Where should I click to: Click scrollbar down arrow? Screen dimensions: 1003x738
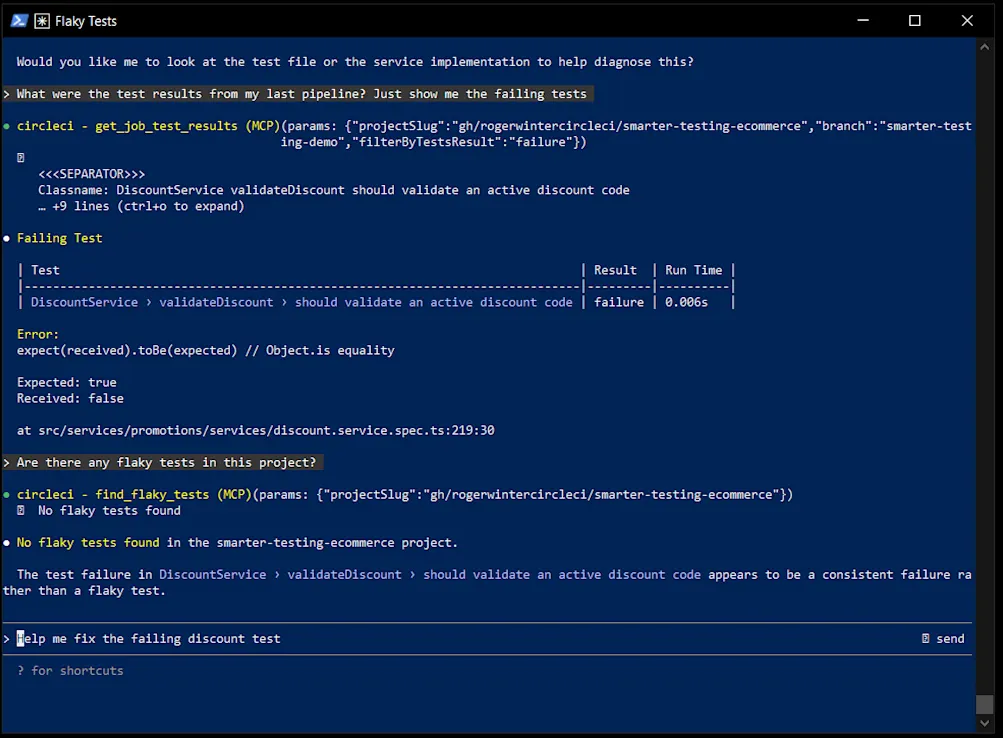point(984,723)
